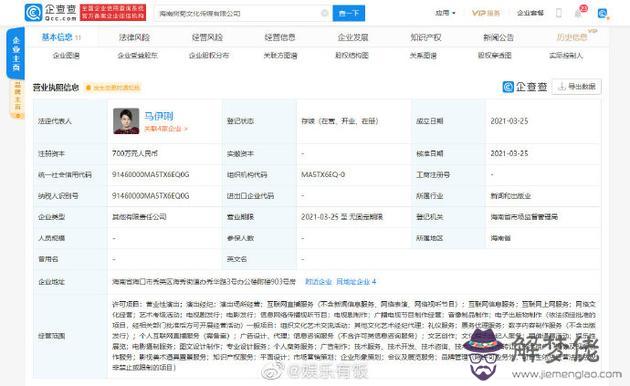Open the 企业股权分布 sub-navigation item
The image size is (630, 386).
(x=209, y=55)
